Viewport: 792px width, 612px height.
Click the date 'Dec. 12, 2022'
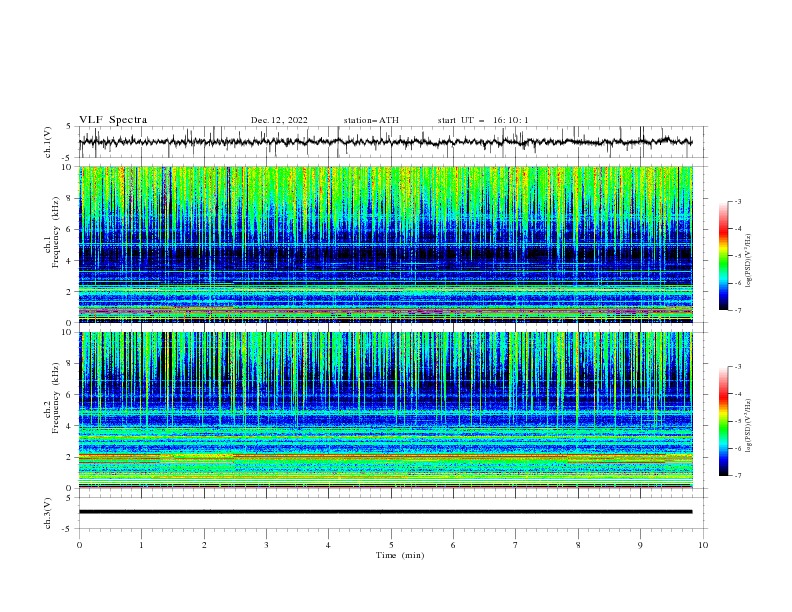pos(279,120)
